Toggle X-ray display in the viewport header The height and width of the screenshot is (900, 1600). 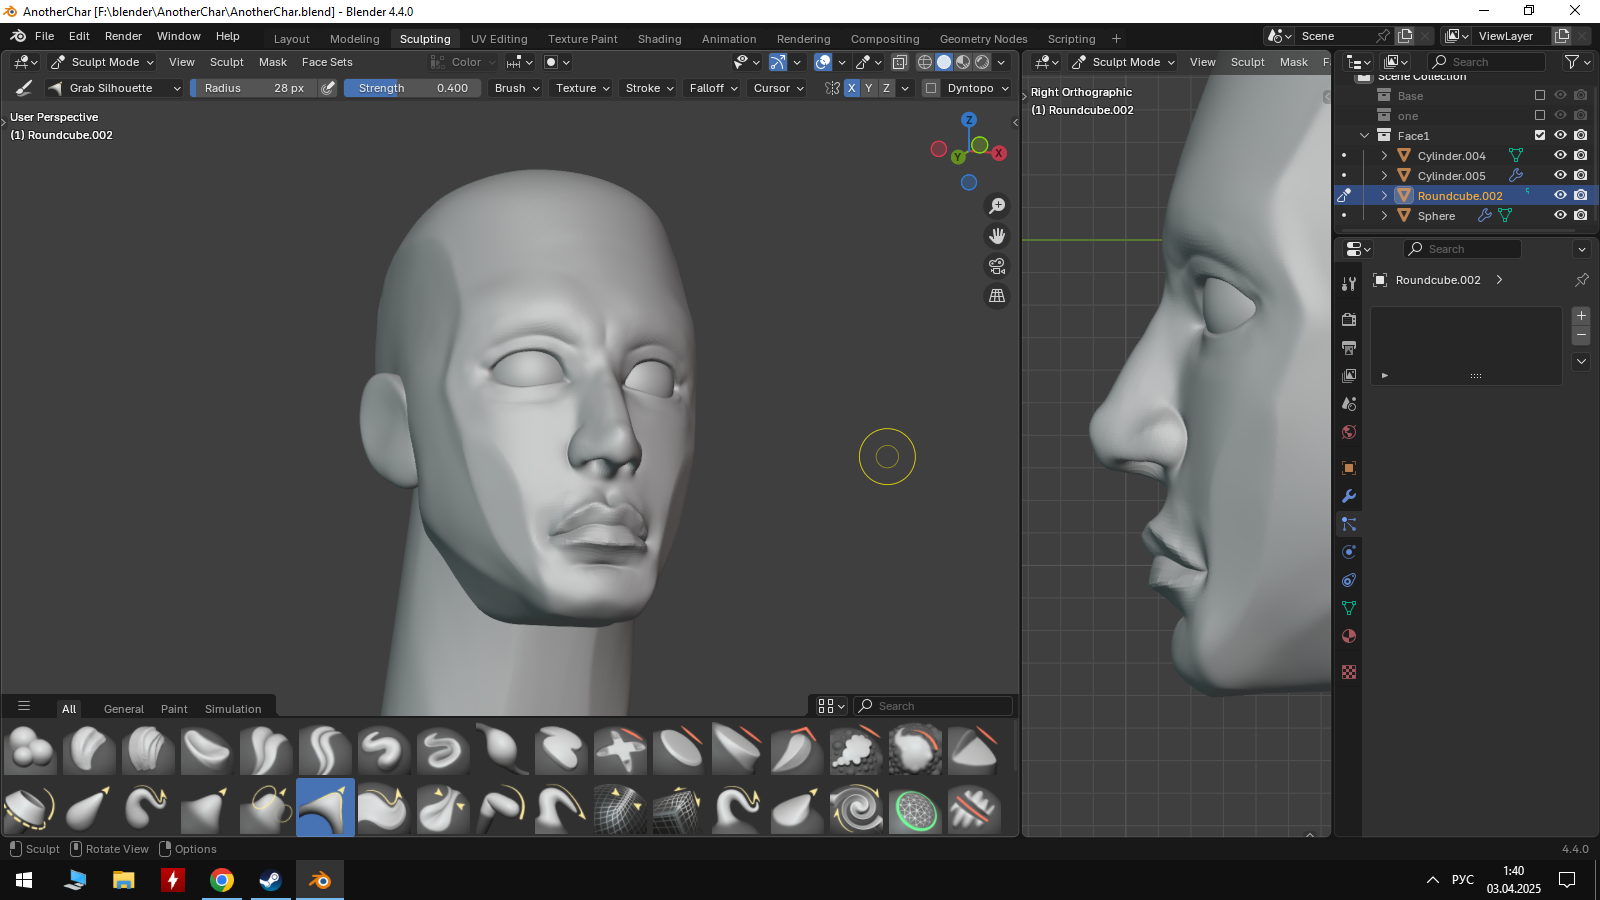click(x=899, y=62)
